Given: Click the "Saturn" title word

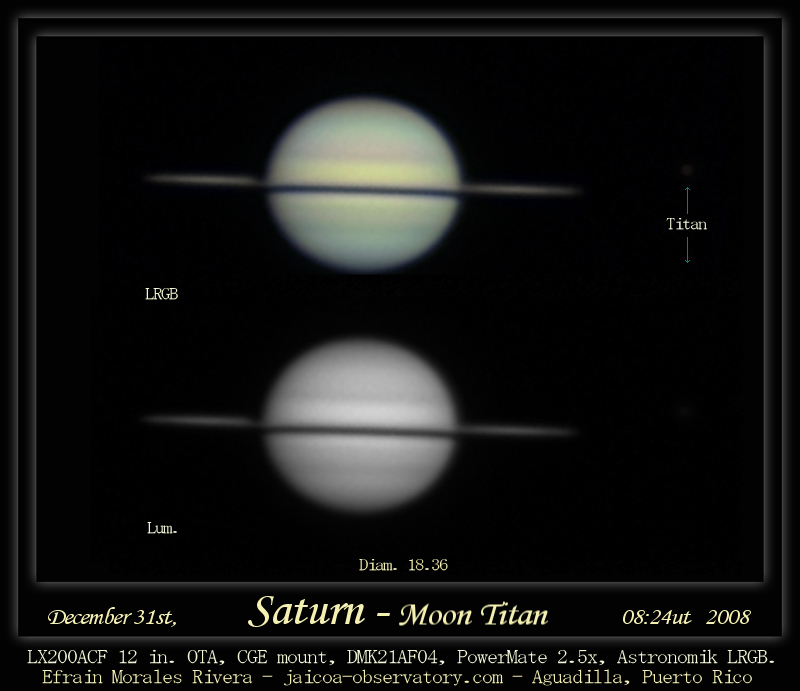Looking at the screenshot, I should 307,611.
